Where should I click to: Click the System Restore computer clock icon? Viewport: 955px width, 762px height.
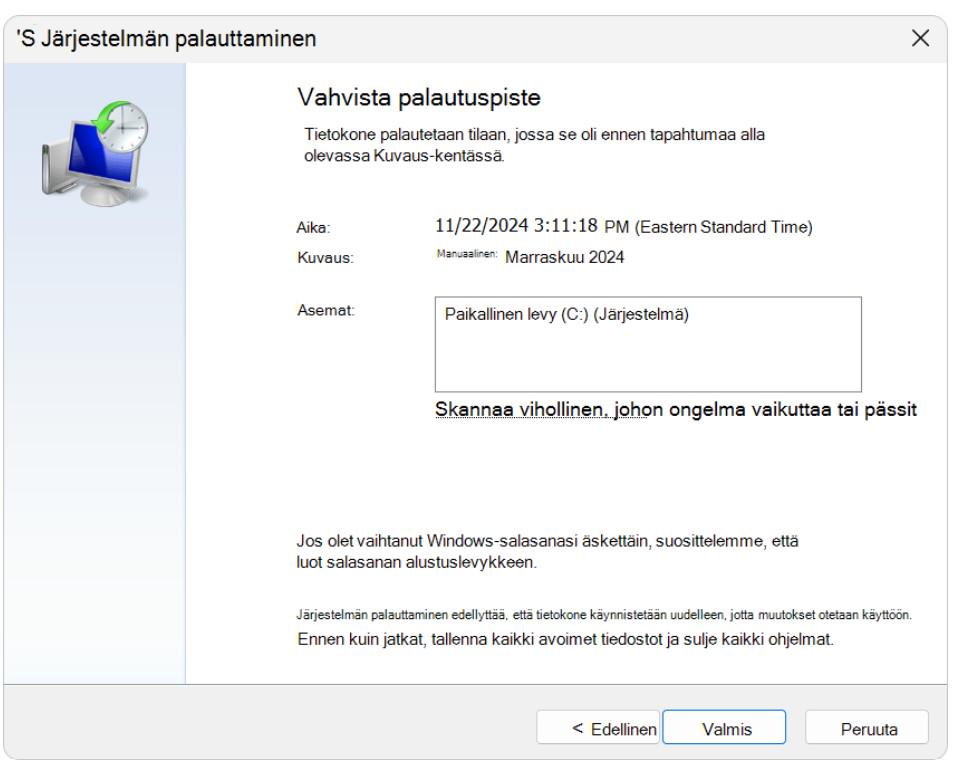(x=95, y=142)
